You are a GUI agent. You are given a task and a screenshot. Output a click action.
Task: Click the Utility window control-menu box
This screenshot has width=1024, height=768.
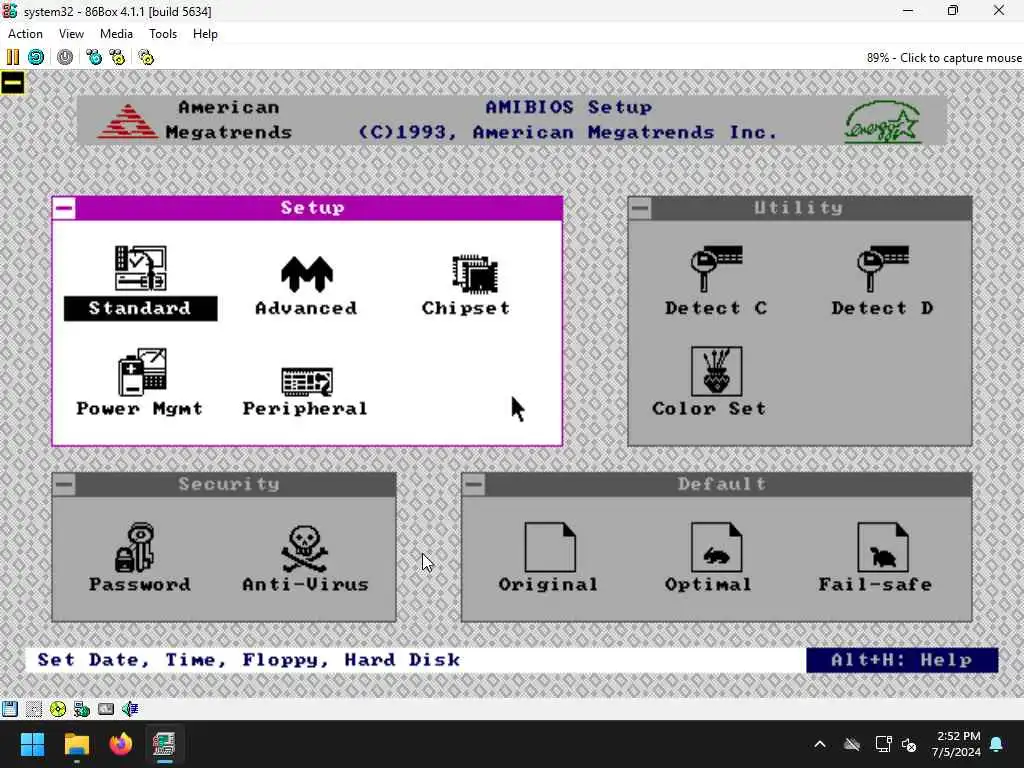[x=640, y=208]
